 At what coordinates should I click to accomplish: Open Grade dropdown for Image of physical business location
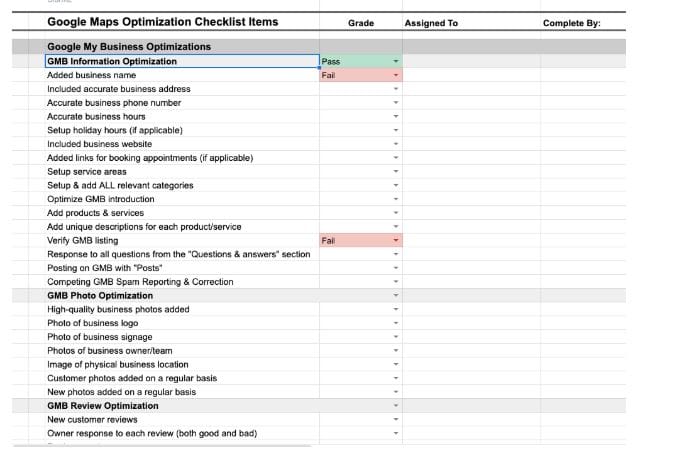pos(396,364)
